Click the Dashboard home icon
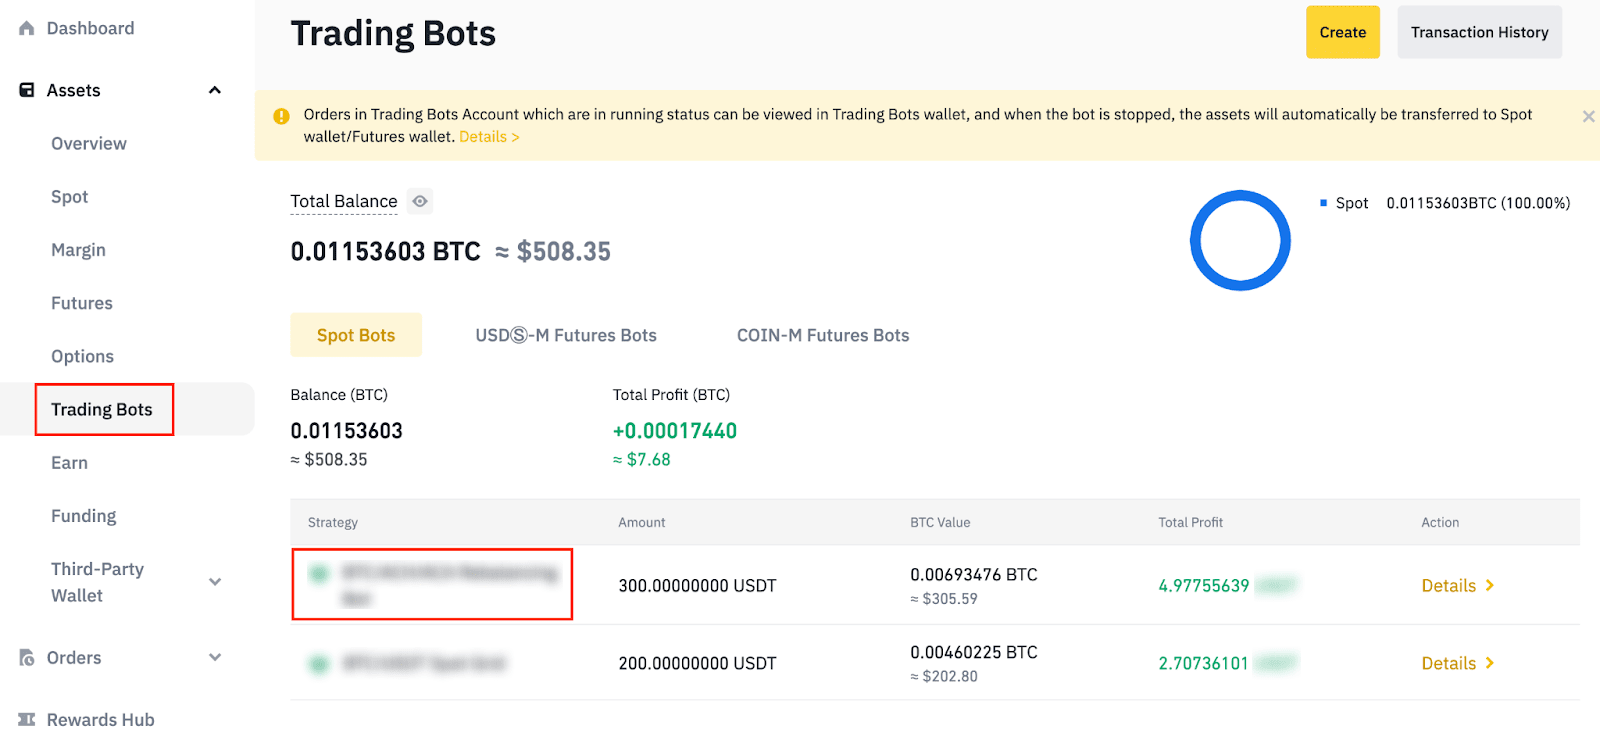The image size is (1600, 740). 27,29
